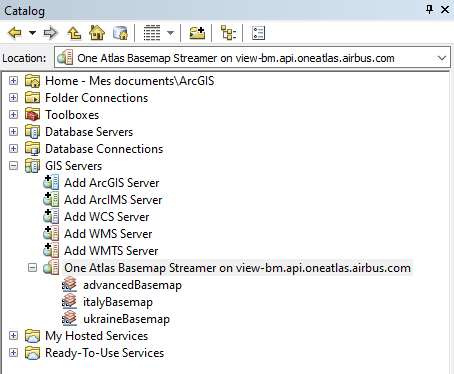Click Connect To Folder icon

click(x=197, y=33)
